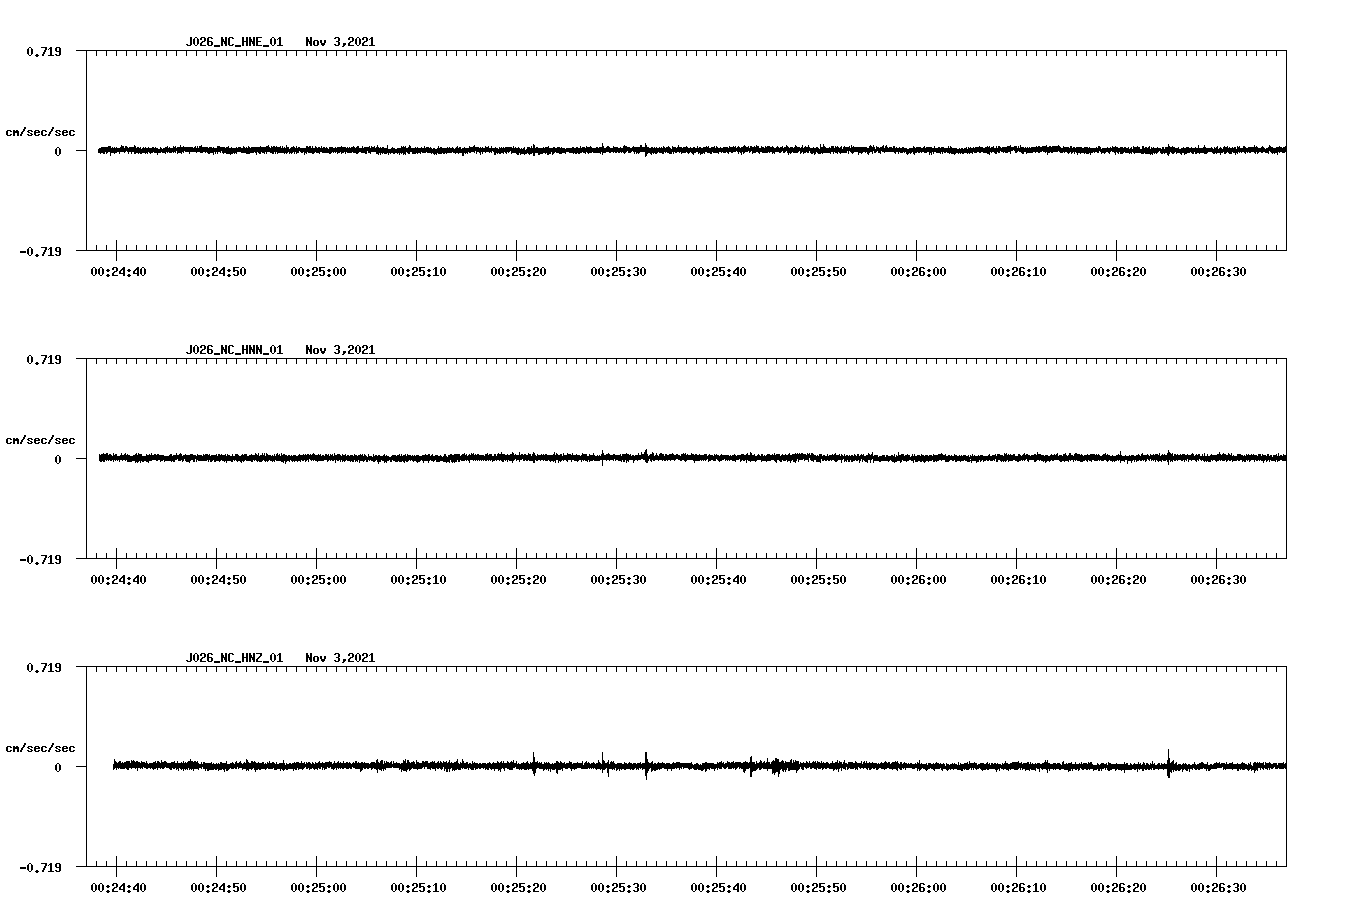Select 00:26:20 time label under HNE plot
Screen dimensions: 1358x924
pyautogui.click(x=1118, y=272)
